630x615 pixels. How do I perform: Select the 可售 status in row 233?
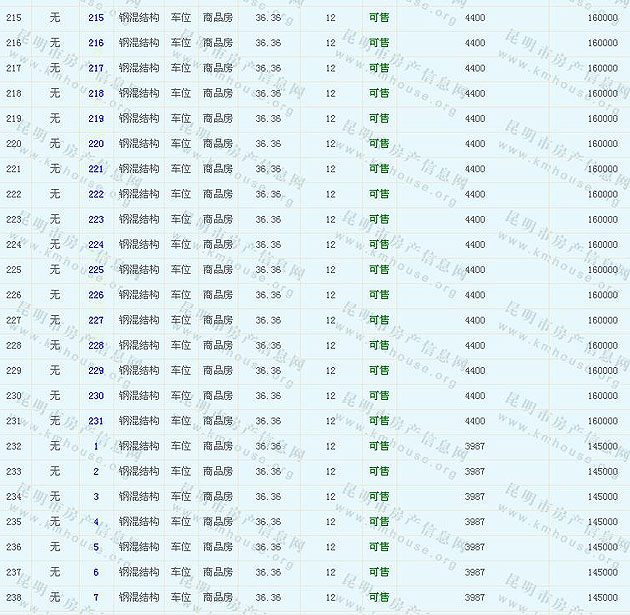(379, 472)
